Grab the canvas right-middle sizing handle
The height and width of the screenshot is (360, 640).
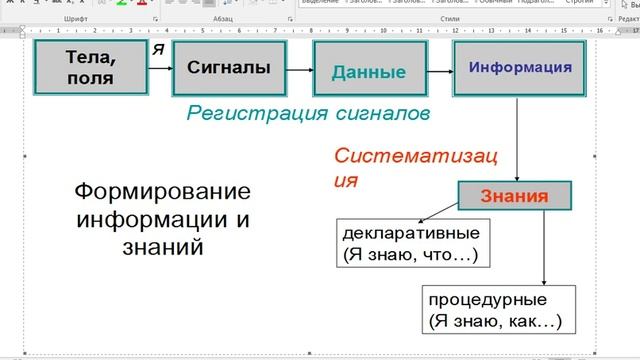pos(595,156)
